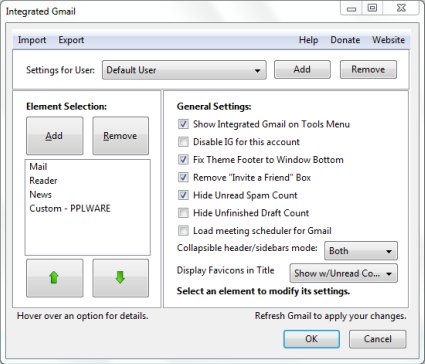Click the Donate menu item
The width and height of the screenshot is (425, 364).
coord(345,40)
